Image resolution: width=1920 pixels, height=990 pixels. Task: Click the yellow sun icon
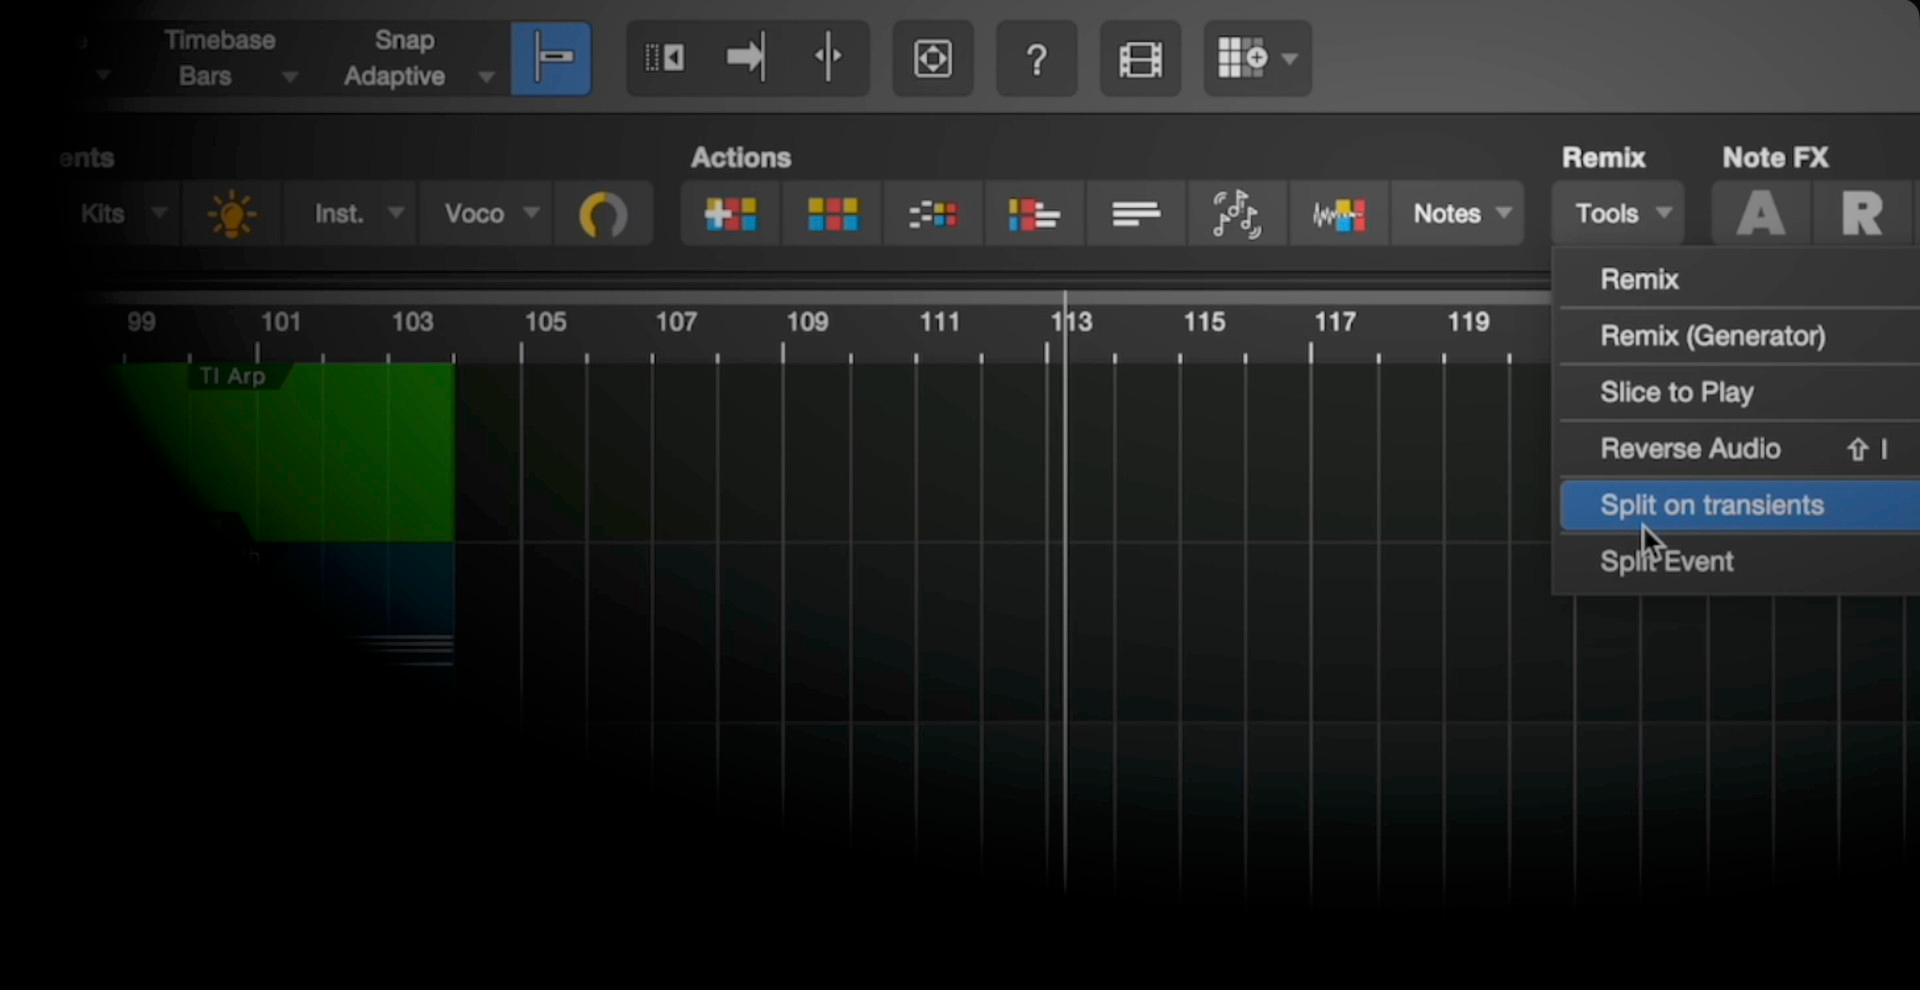pos(231,214)
